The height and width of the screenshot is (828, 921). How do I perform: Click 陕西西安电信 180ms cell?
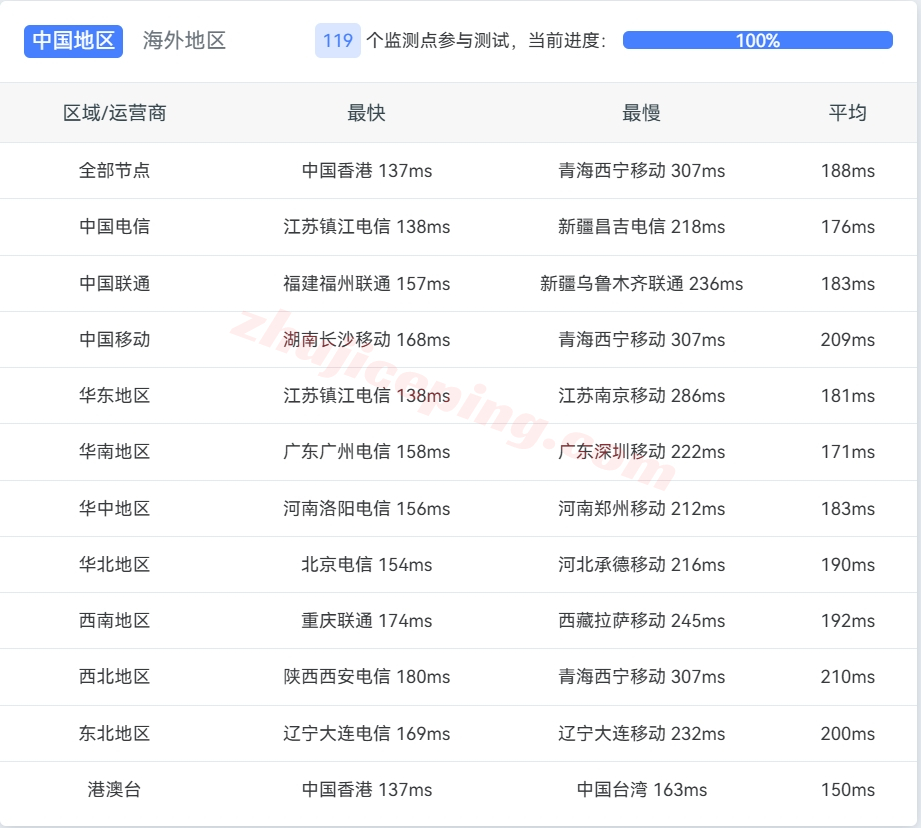[367, 676]
